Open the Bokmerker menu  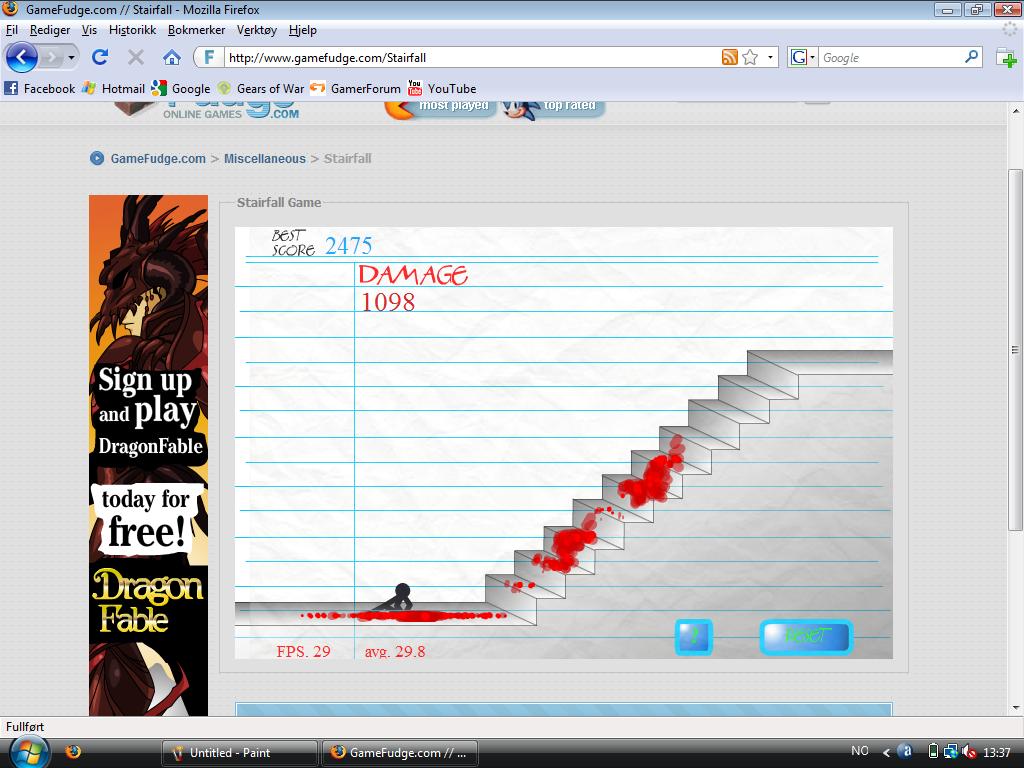[197, 30]
